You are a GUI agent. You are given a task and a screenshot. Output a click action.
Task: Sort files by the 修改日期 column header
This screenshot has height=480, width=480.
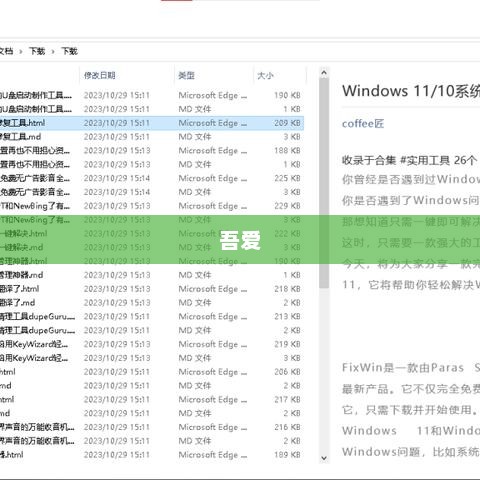(100, 76)
